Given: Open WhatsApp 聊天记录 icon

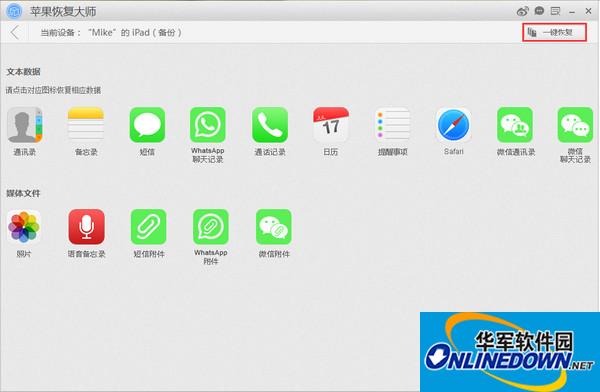Looking at the screenshot, I should click(x=208, y=125).
